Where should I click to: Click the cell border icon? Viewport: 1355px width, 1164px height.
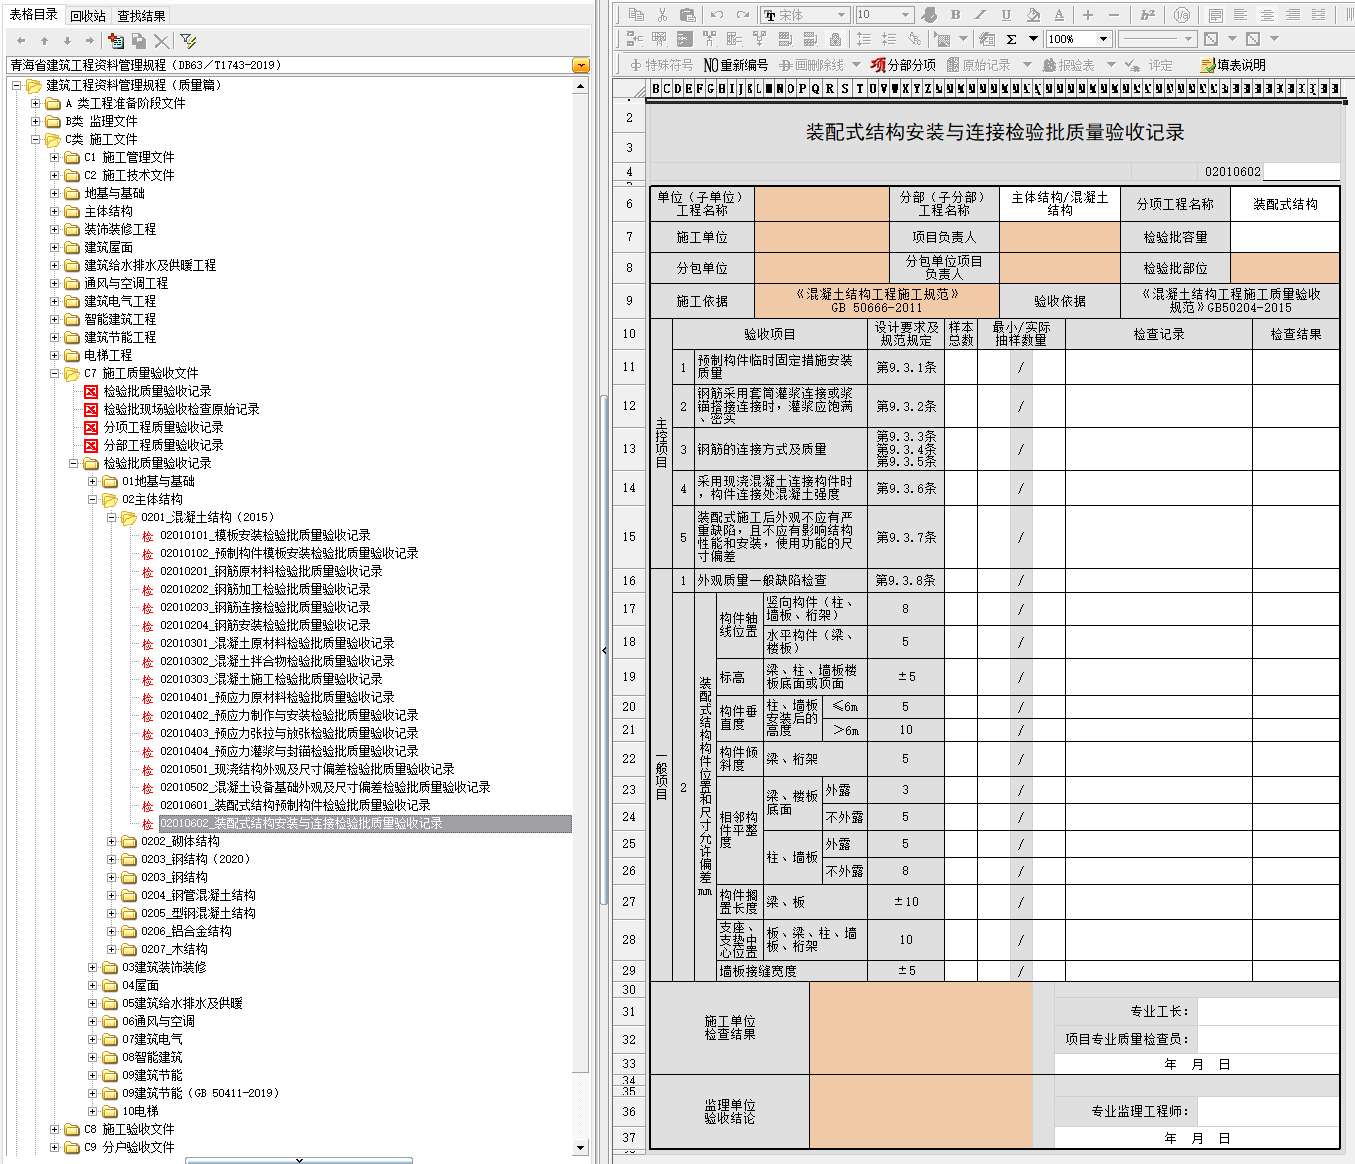pos(1211,39)
